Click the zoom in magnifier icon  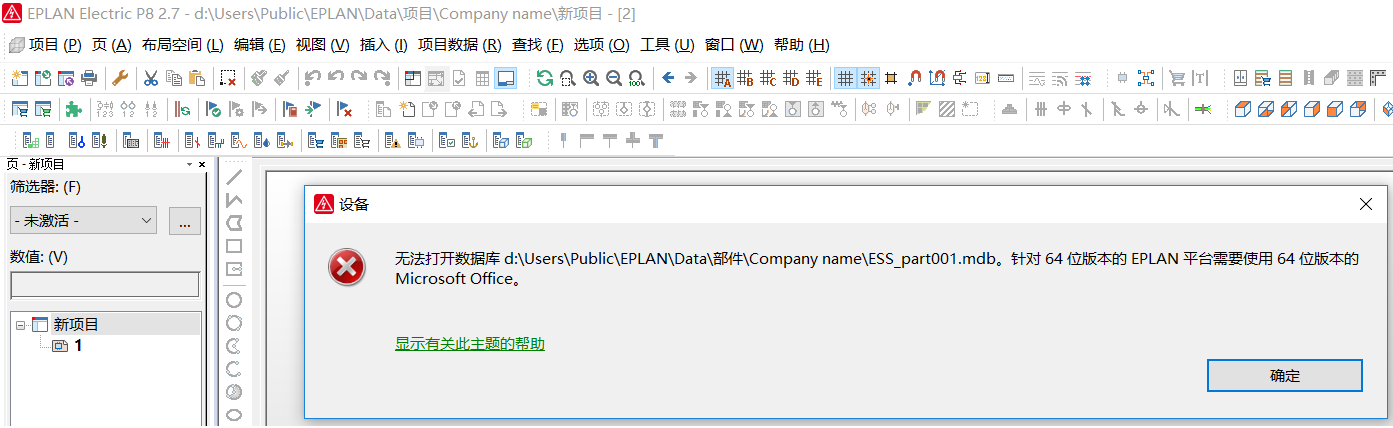tap(591, 78)
